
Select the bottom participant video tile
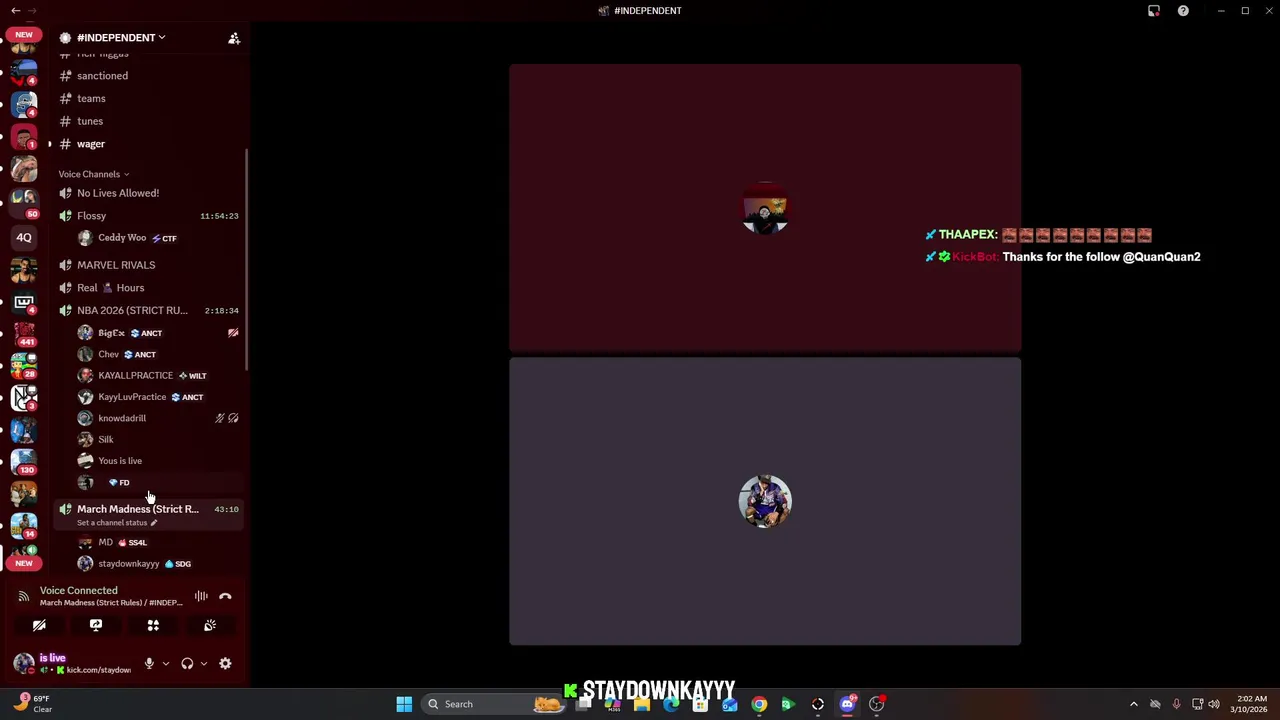tap(765, 501)
